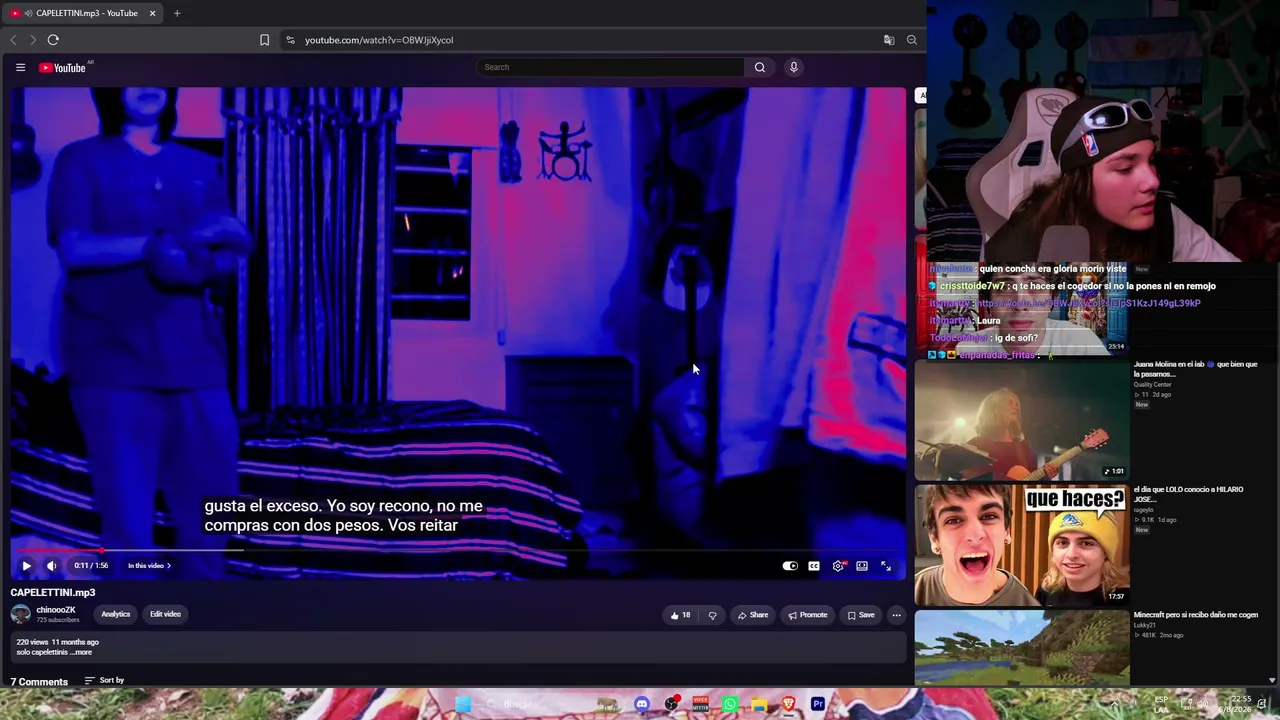The height and width of the screenshot is (720, 1280).
Task: Click the Promote button
Action: click(808, 615)
